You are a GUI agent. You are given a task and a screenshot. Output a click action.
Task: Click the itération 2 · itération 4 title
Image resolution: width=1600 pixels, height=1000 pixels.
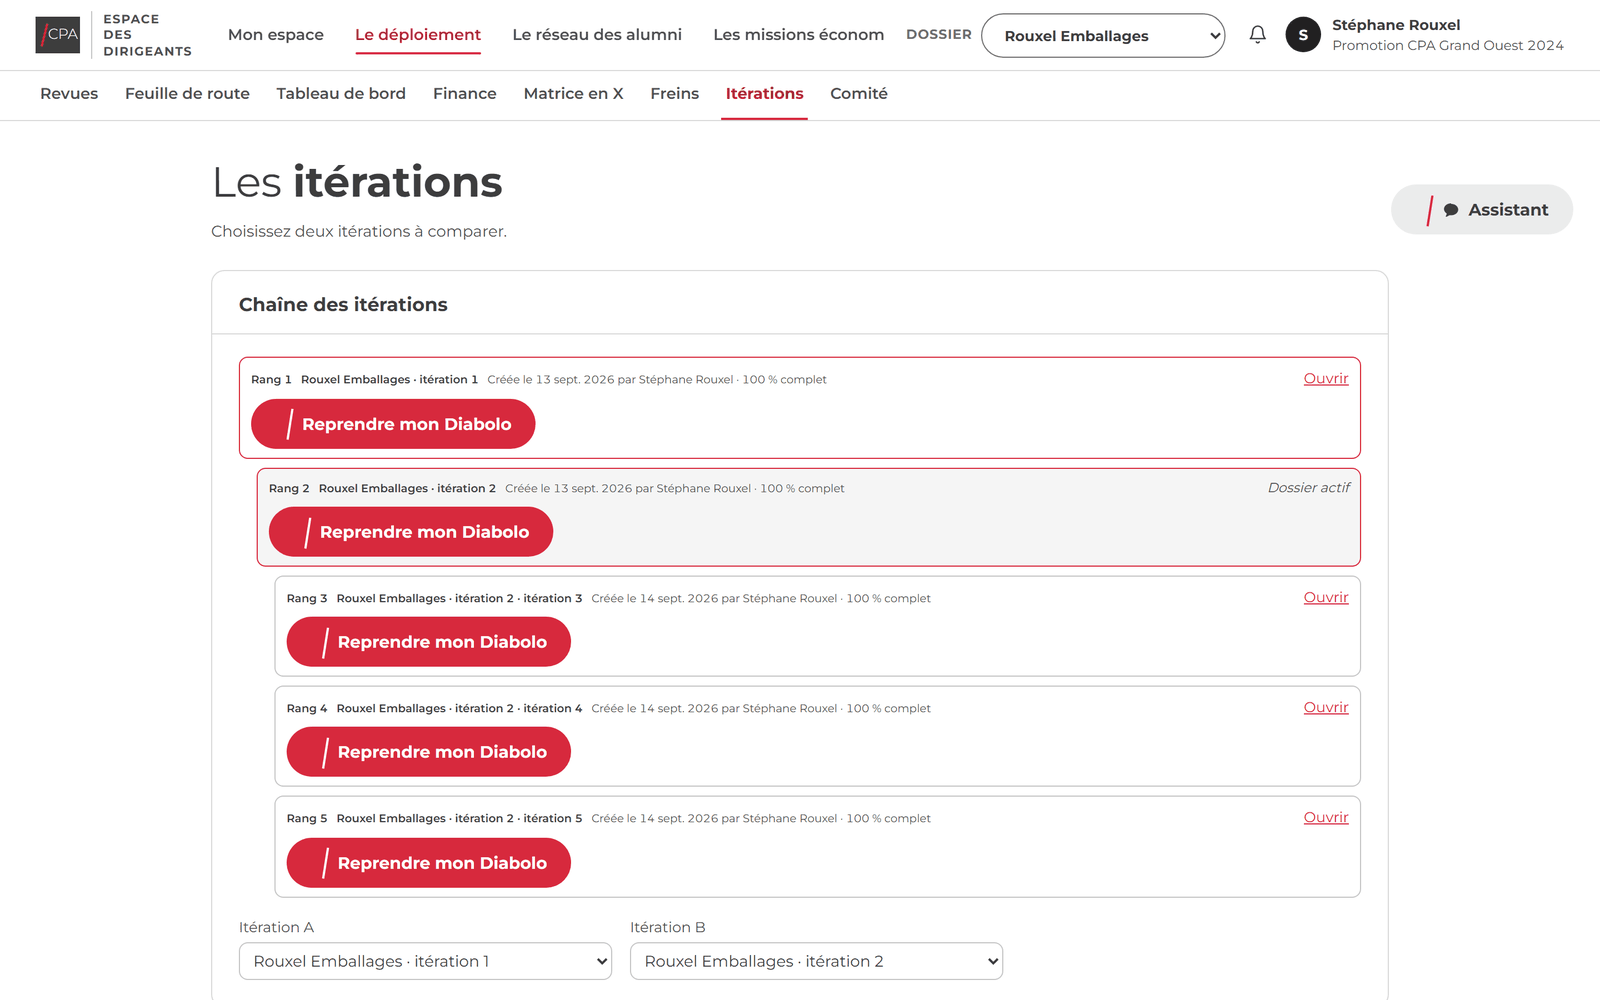459,709
